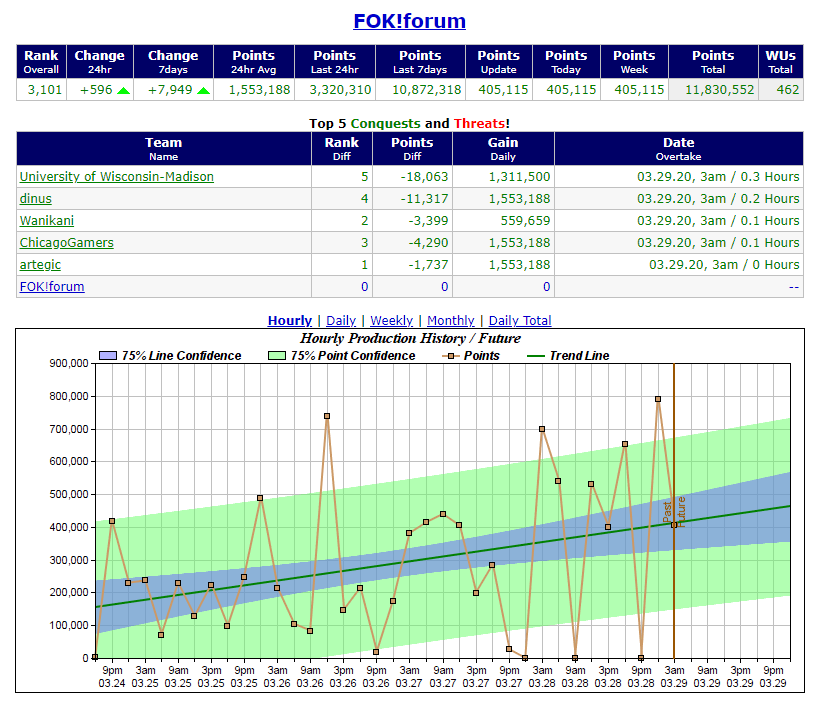Click the 10,872,318 last 7days value
The image size is (815, 704).
[x=427, y=89]
